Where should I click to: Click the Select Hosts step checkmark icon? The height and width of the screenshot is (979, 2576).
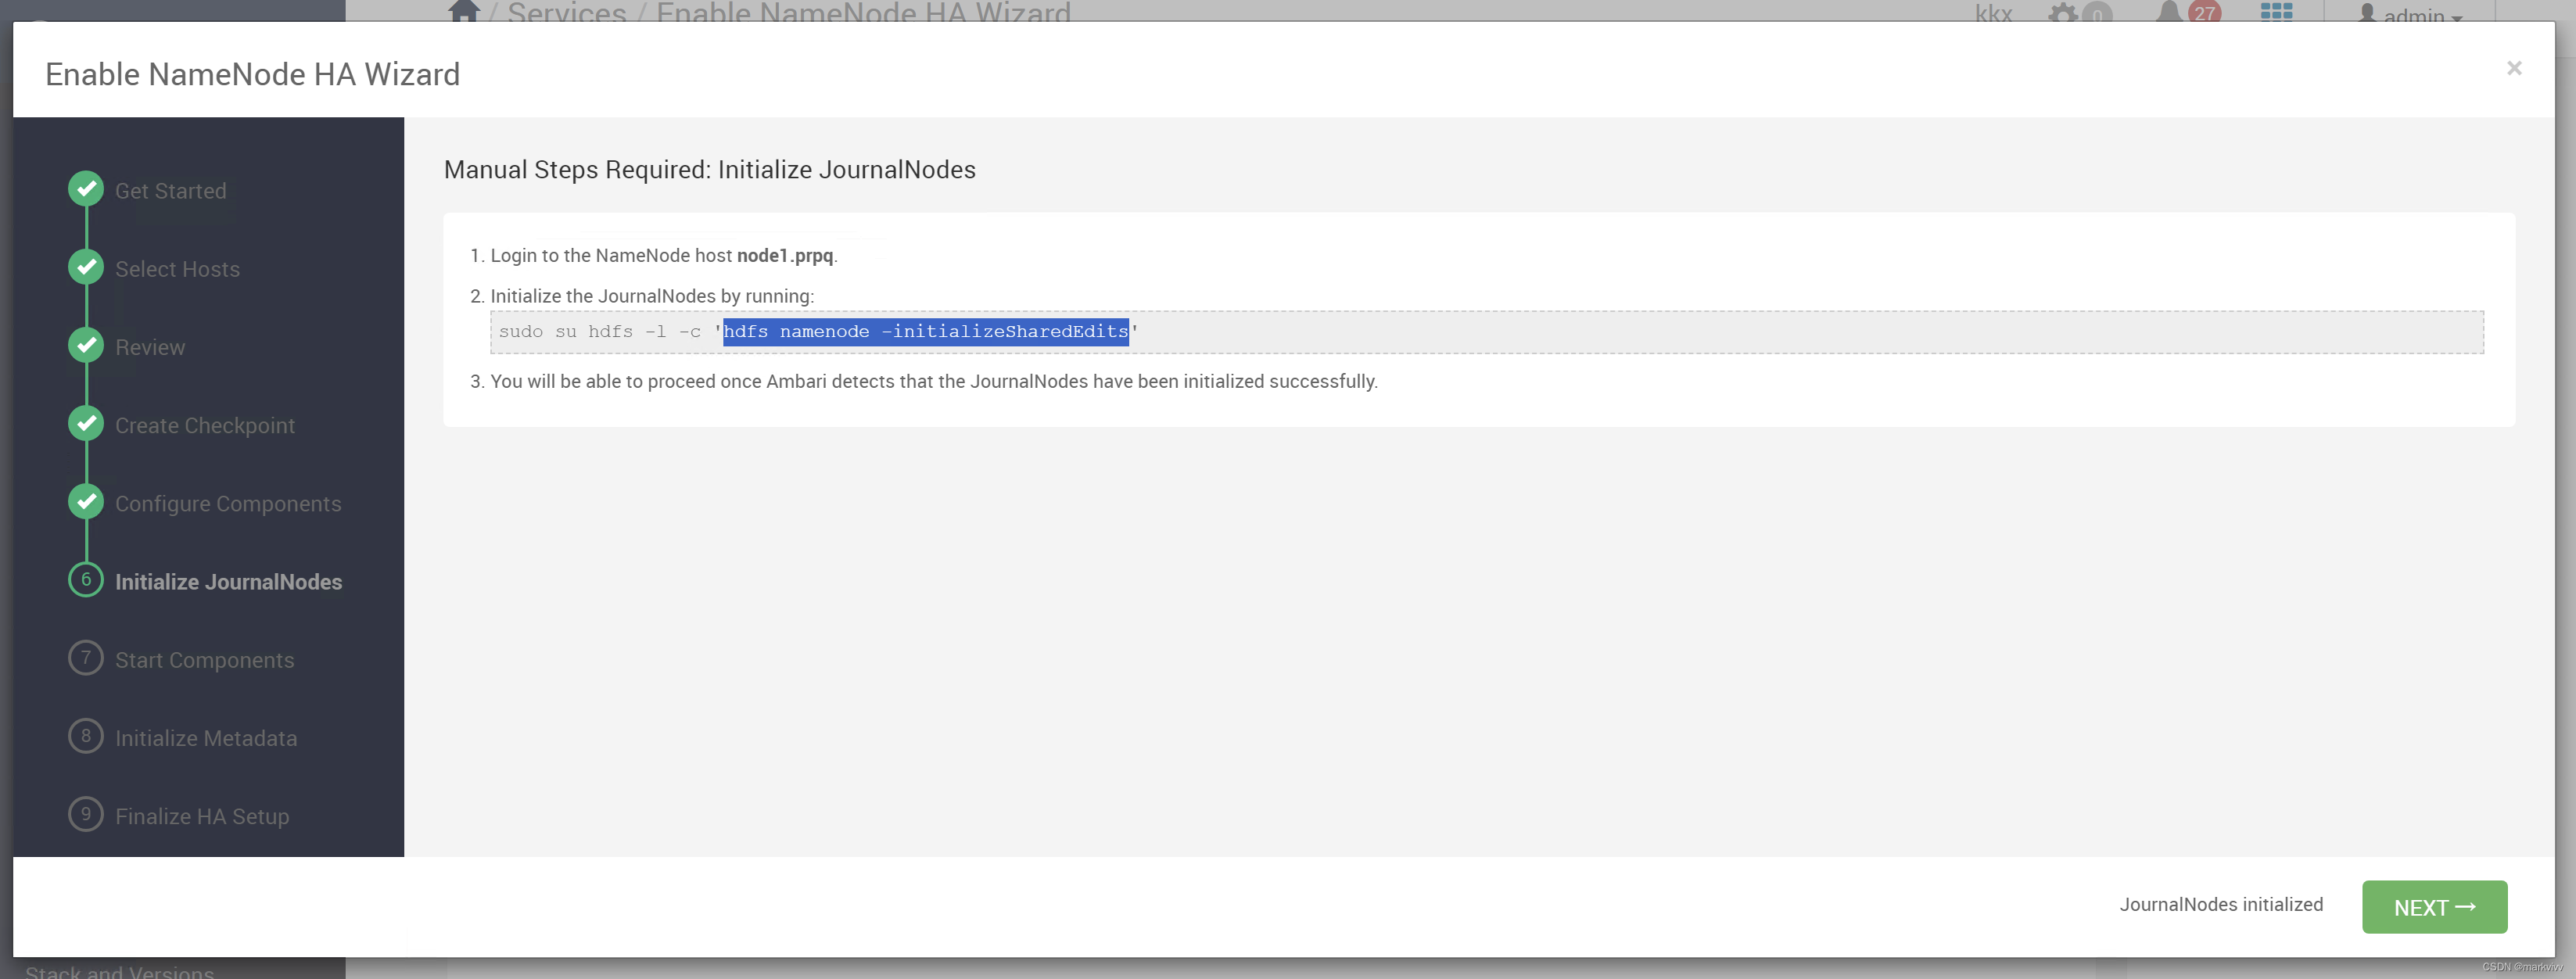(86, 267)
